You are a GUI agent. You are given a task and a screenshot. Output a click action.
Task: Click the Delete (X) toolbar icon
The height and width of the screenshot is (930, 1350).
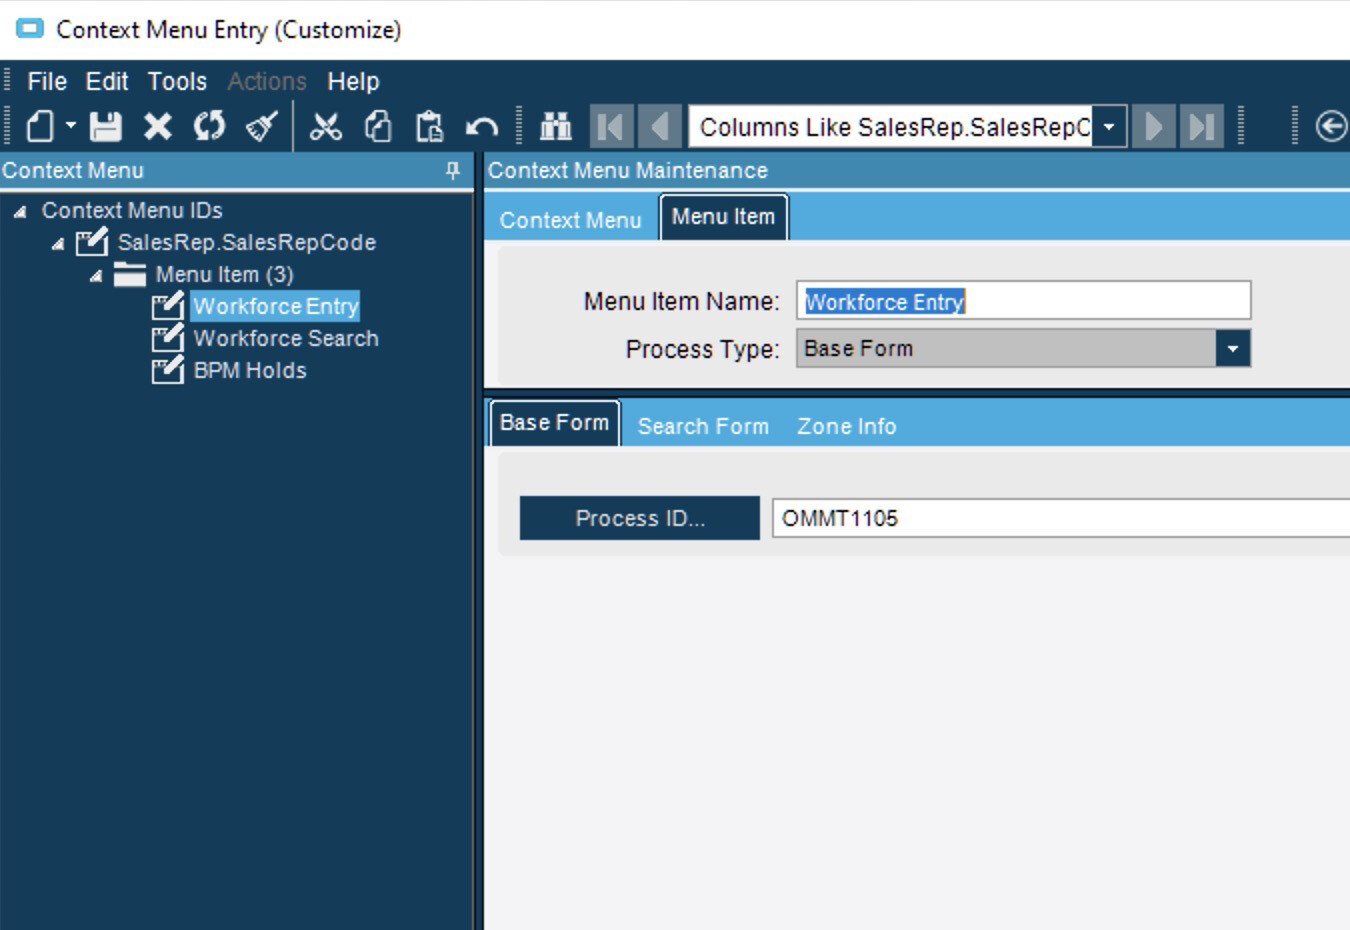pyautogui.click(x=158, y=127)
